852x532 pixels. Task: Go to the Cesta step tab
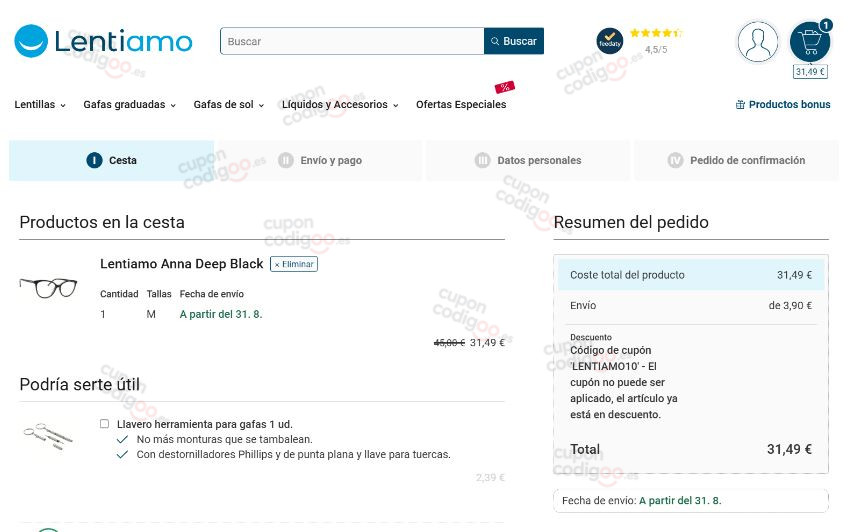click(111, 160)
